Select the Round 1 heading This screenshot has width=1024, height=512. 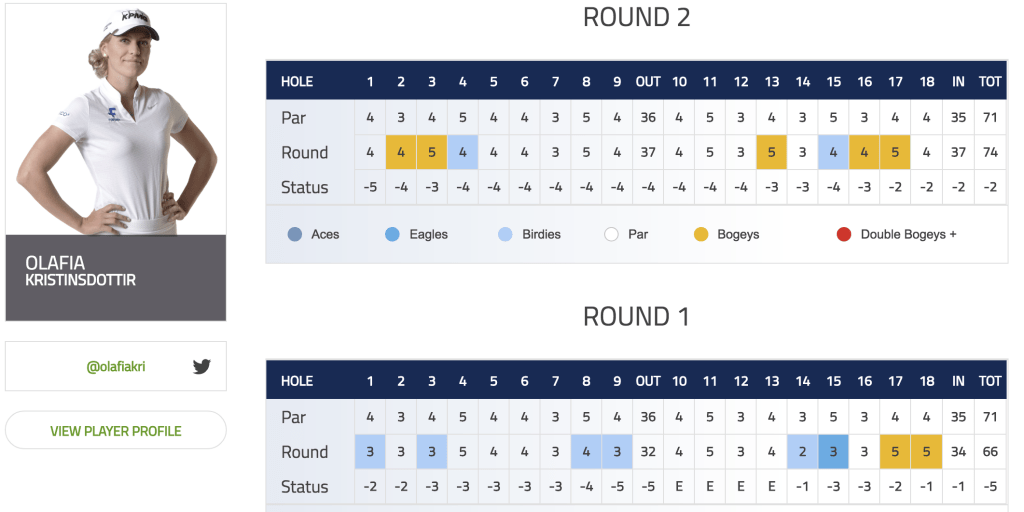pyautogui.click(x=637, y=317)
